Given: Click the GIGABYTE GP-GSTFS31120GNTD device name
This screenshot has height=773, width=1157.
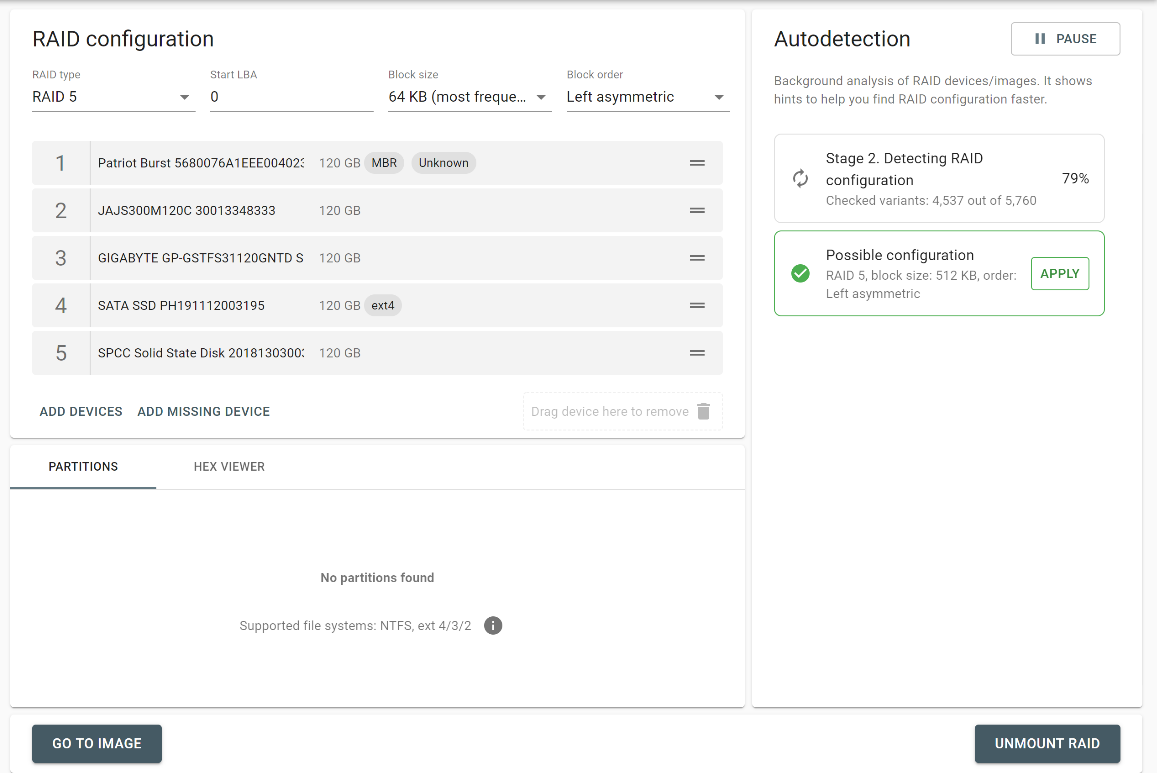Looking at the screenshot, I should (x=201, y=258).
